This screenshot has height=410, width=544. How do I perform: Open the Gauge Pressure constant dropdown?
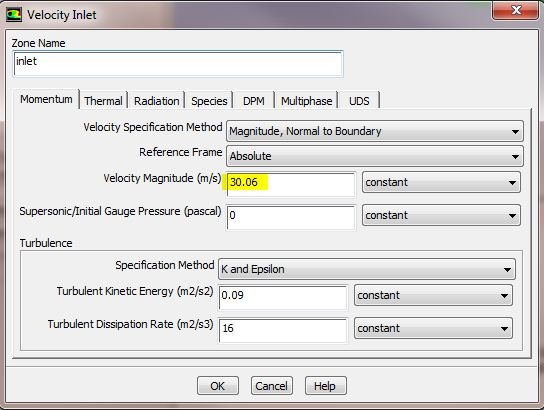(x=441, y=215)
